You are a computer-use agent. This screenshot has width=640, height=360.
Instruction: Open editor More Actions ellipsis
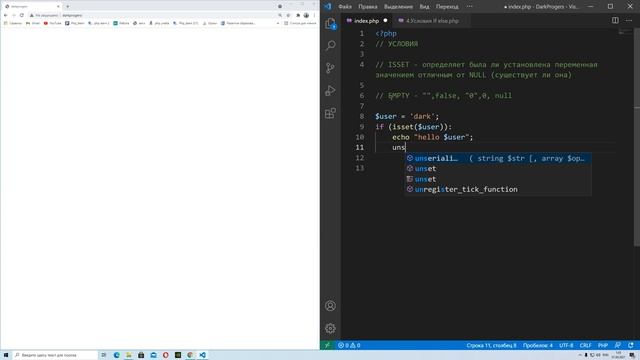[x=629, y=20]
